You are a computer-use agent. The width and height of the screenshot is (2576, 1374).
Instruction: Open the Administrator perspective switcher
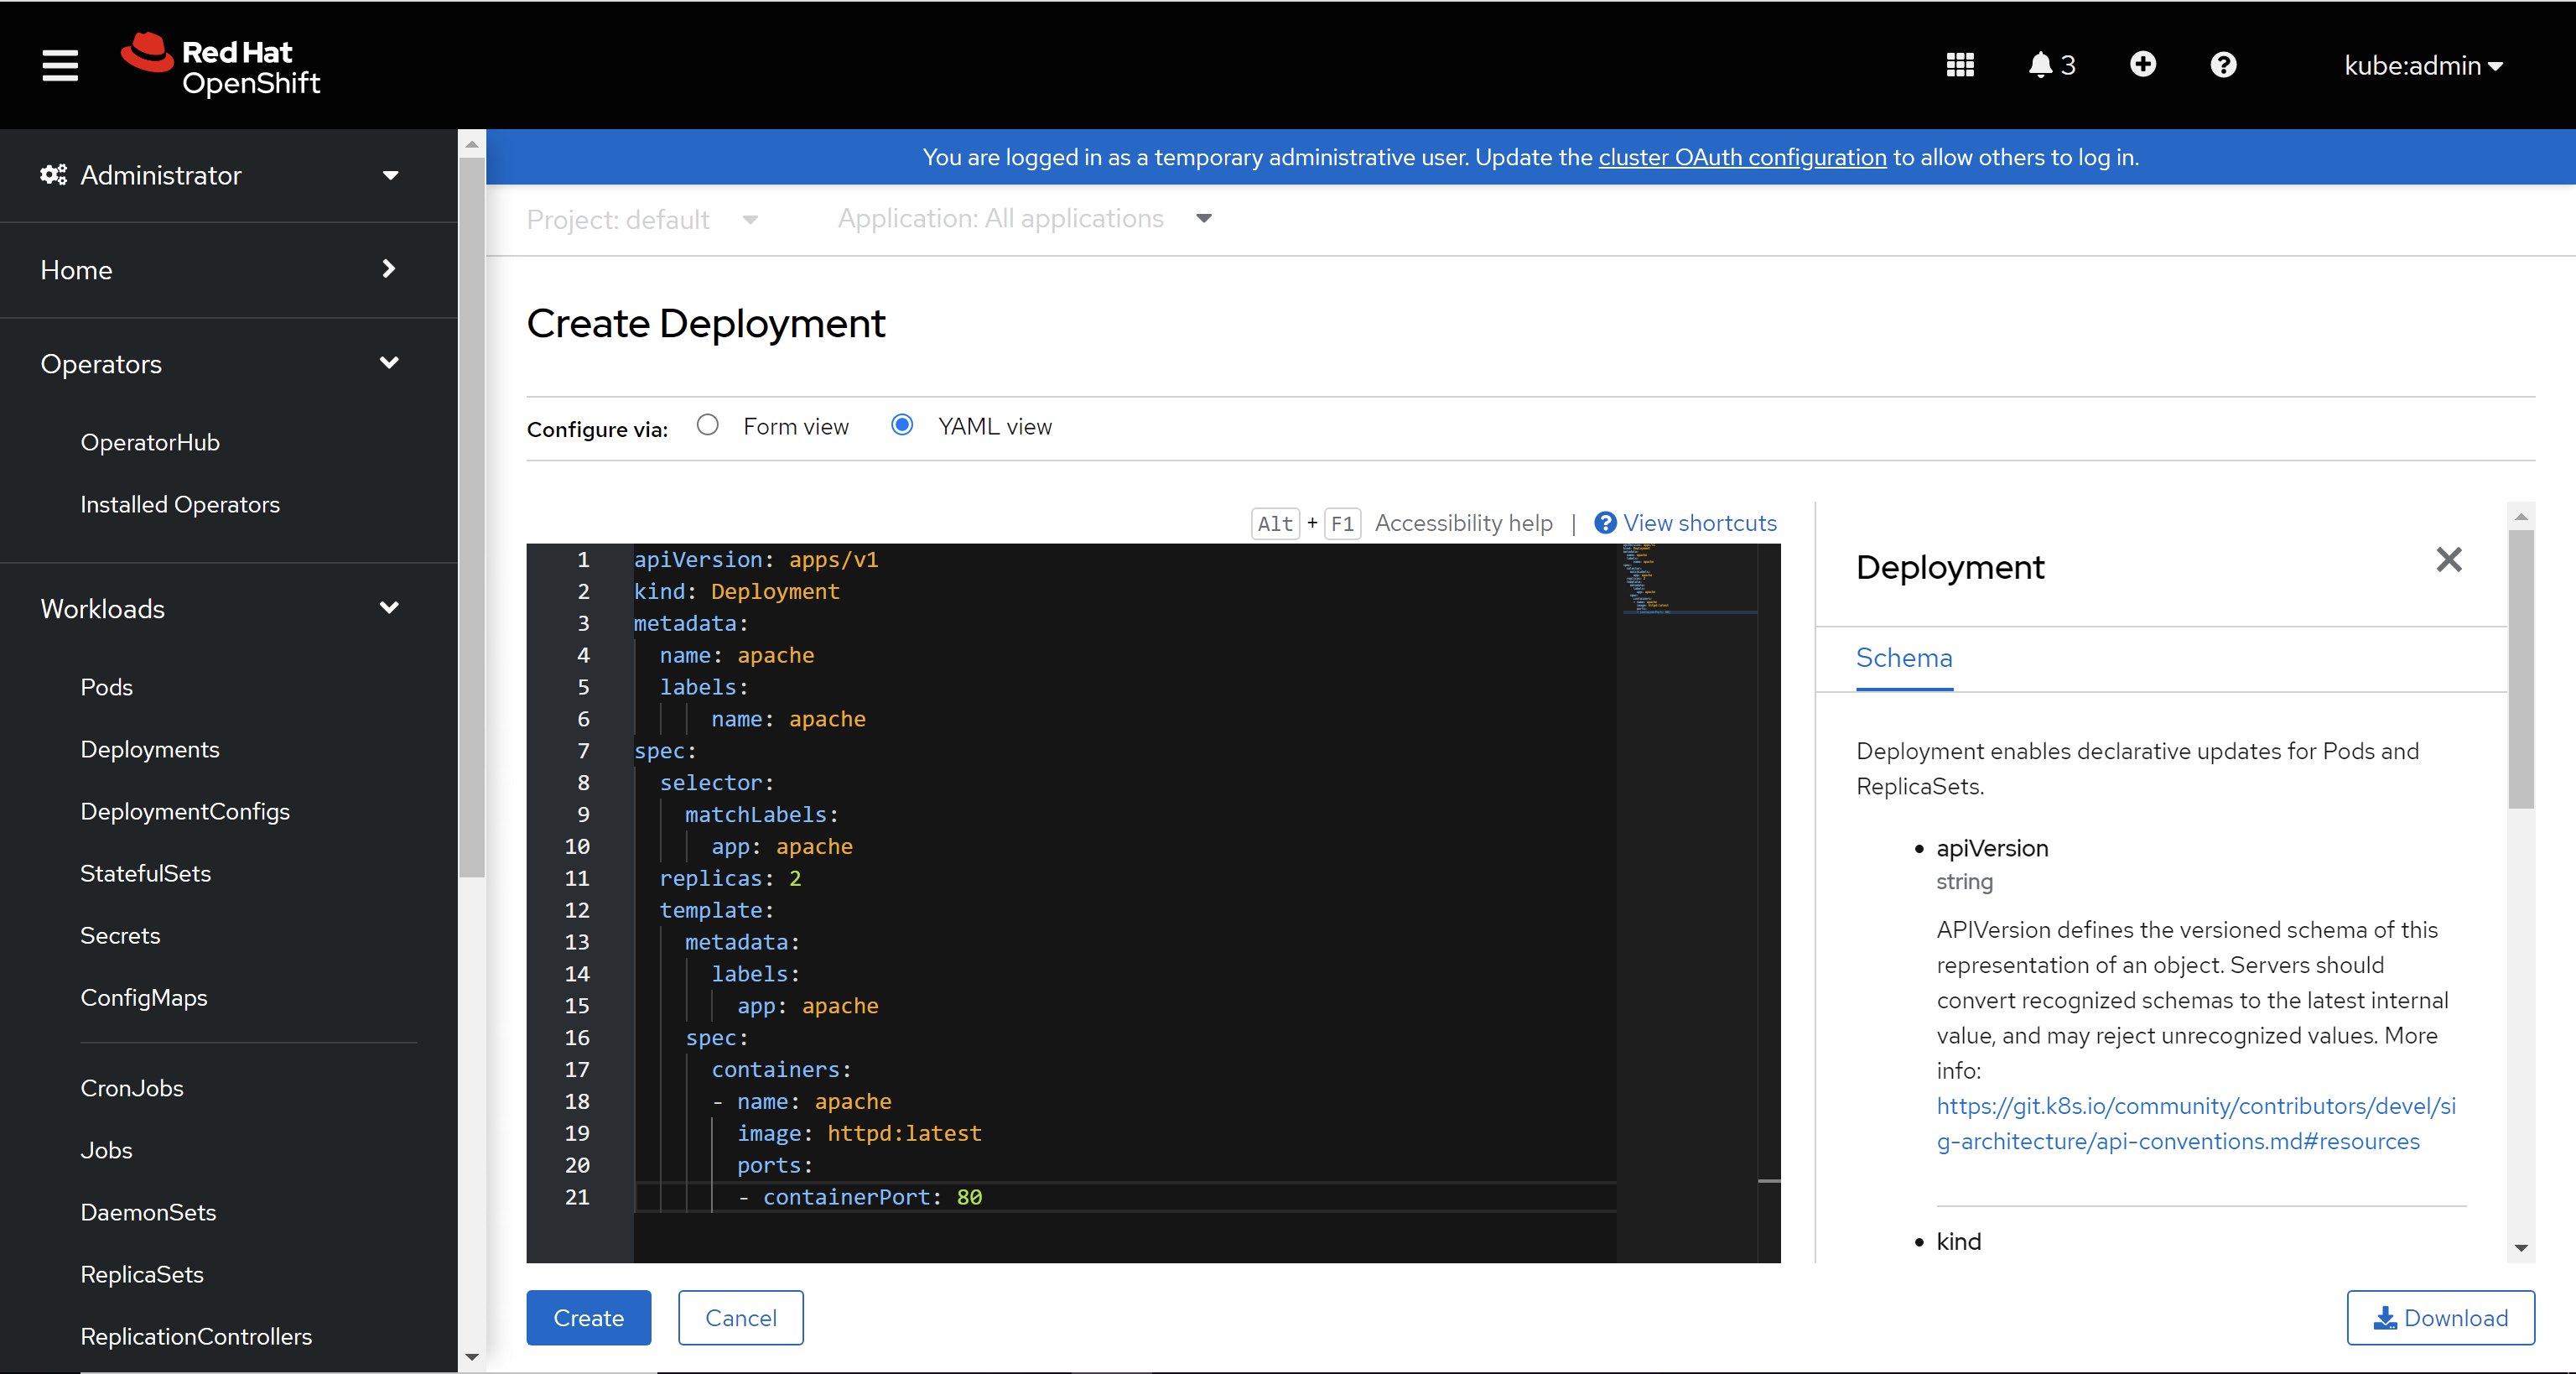coord(220,175)
